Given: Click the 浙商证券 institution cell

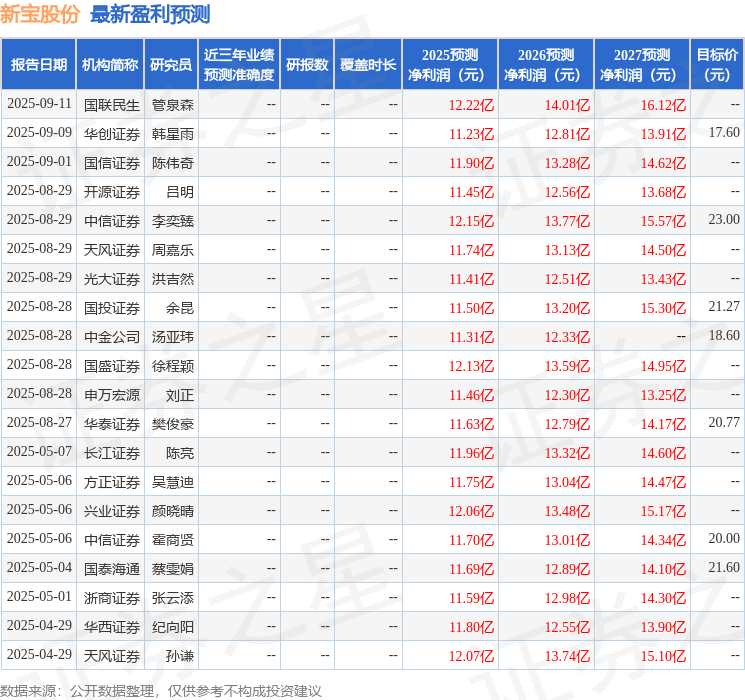Looking at the screenshot, I should [112, 597].
